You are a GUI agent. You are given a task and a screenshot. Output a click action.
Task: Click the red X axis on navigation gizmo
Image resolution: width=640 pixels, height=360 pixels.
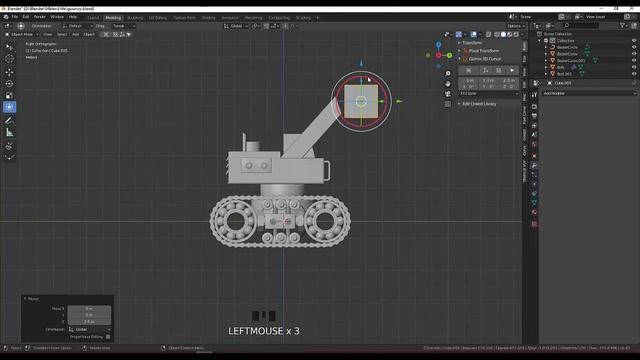pos(438,55)
